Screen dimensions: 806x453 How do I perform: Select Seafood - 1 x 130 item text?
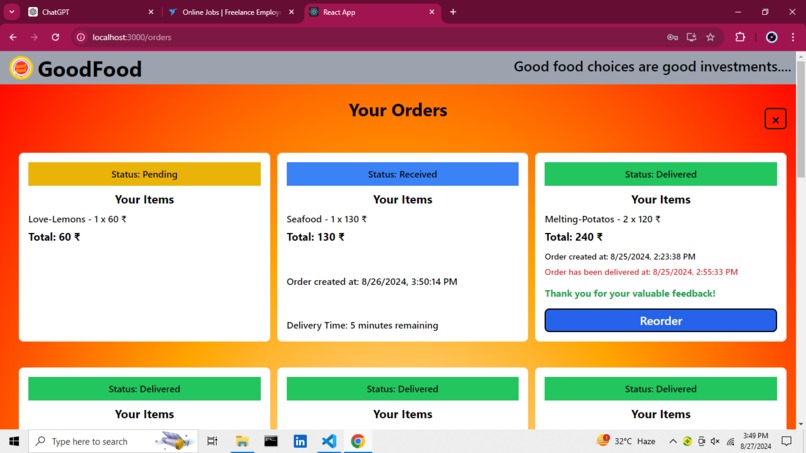click(x=326, y=219)
